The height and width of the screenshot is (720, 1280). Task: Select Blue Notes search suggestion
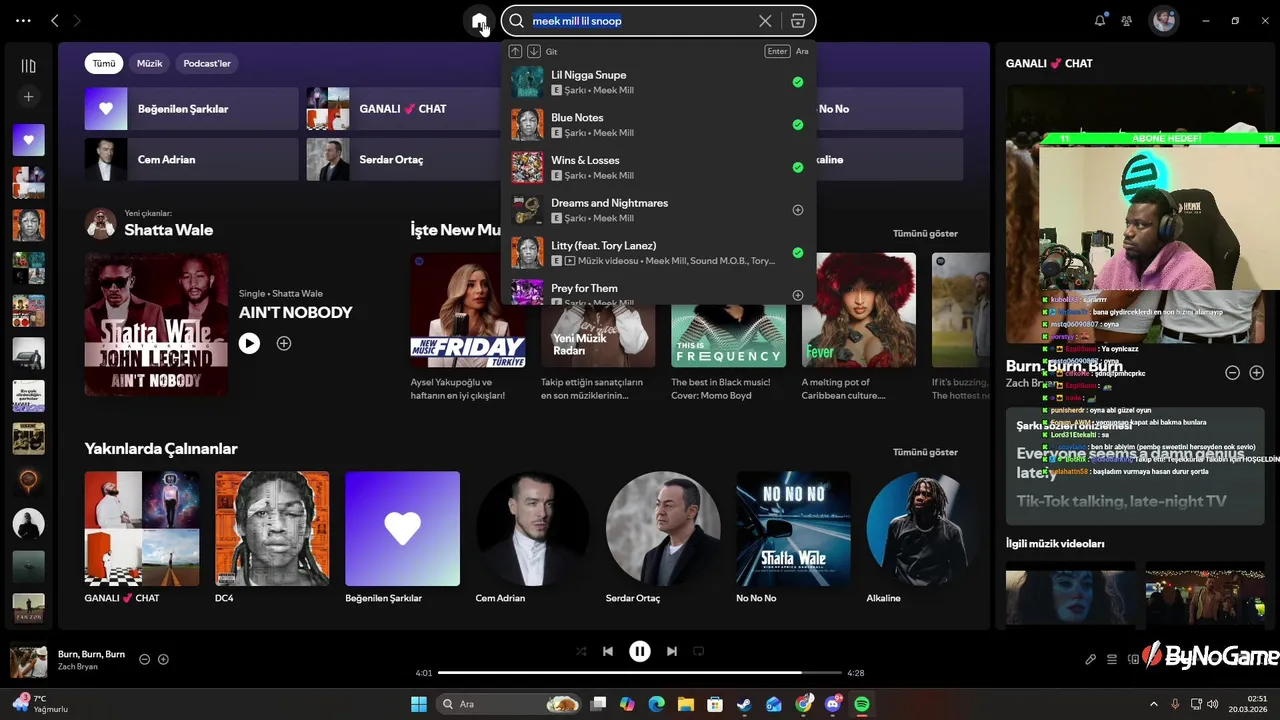(659, 125)
